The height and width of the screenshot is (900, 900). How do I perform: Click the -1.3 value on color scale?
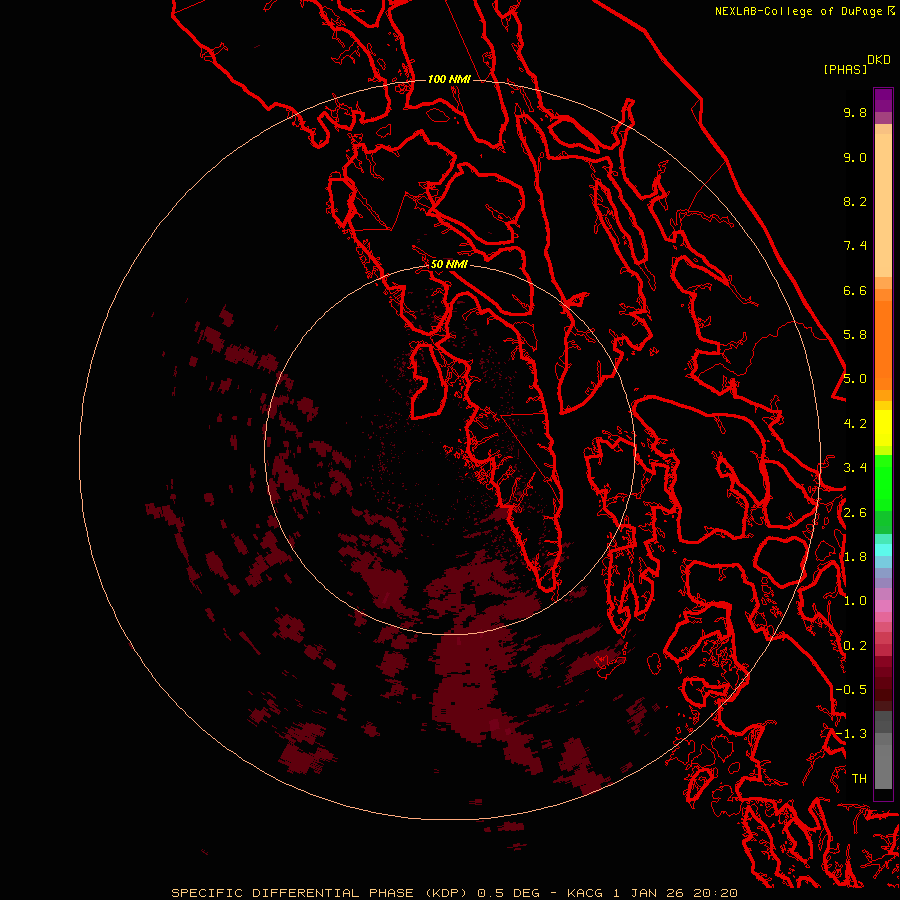pyautogui.click(x=851, y=734)
